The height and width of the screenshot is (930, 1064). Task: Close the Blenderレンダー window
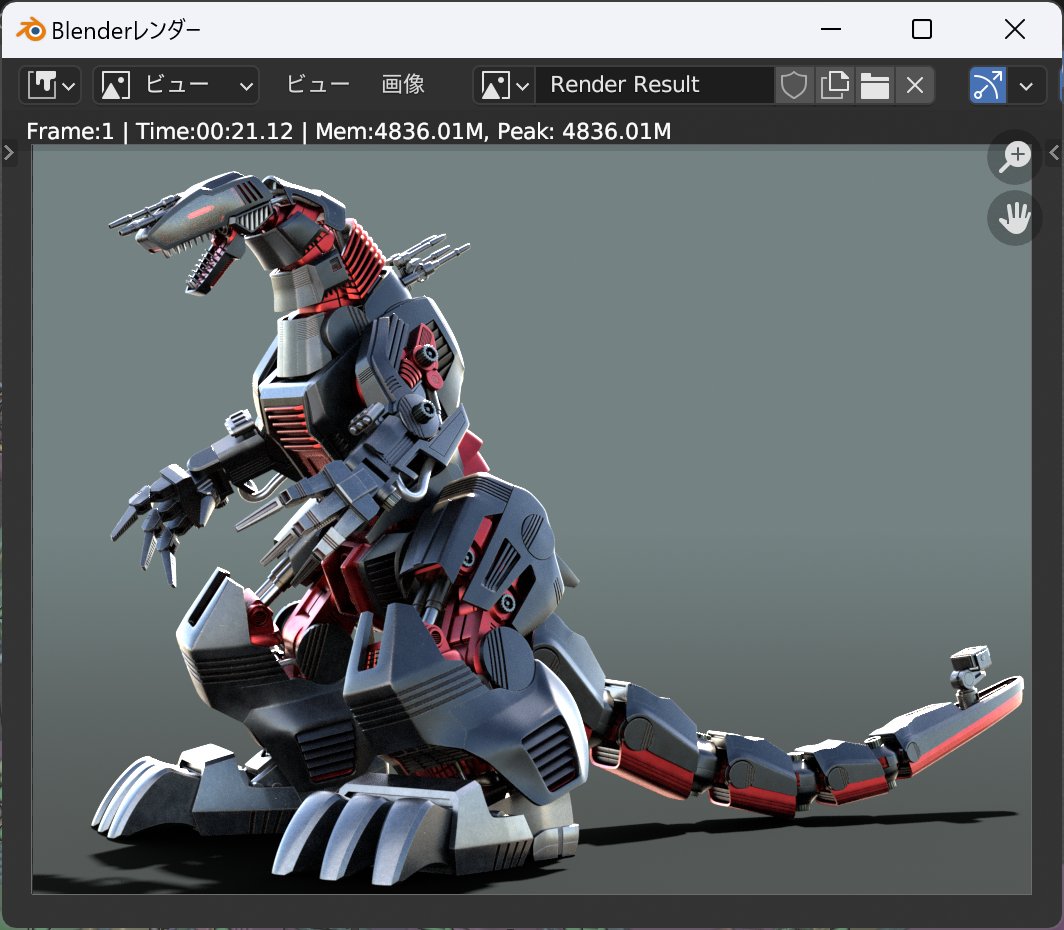click(x=1014, y=29)
